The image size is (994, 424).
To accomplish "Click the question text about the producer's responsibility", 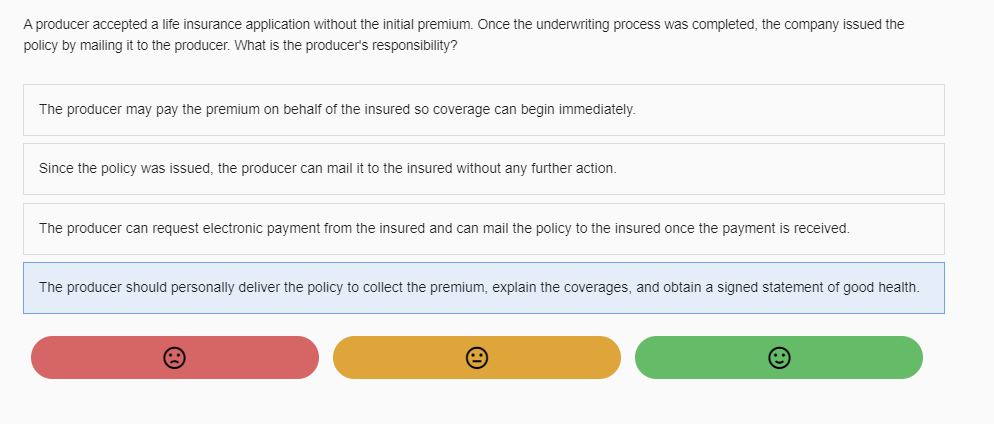I will [x=463, y=35].
